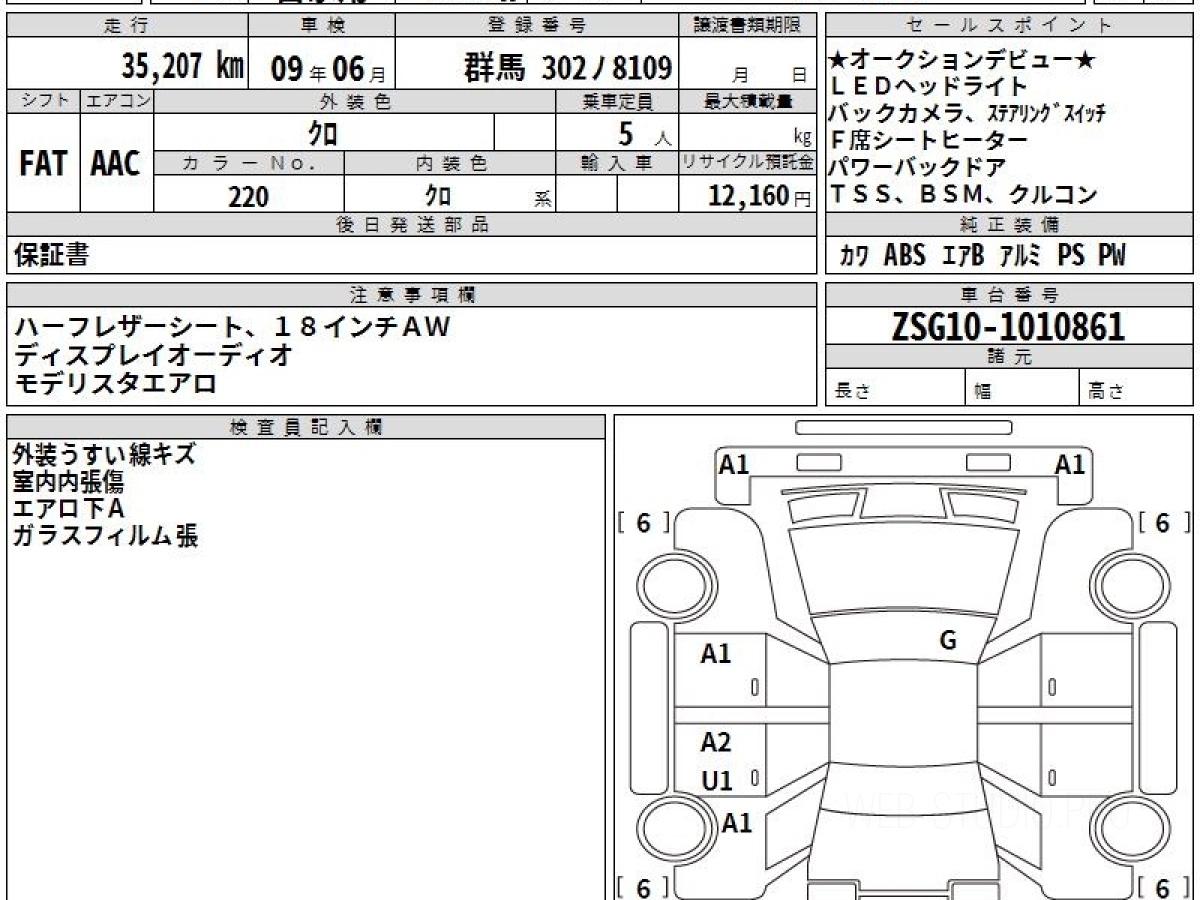Select the chassis number ZSG10-1010861
The height and width of the screenshot is (900, 1200).
tap(1009, 326)
